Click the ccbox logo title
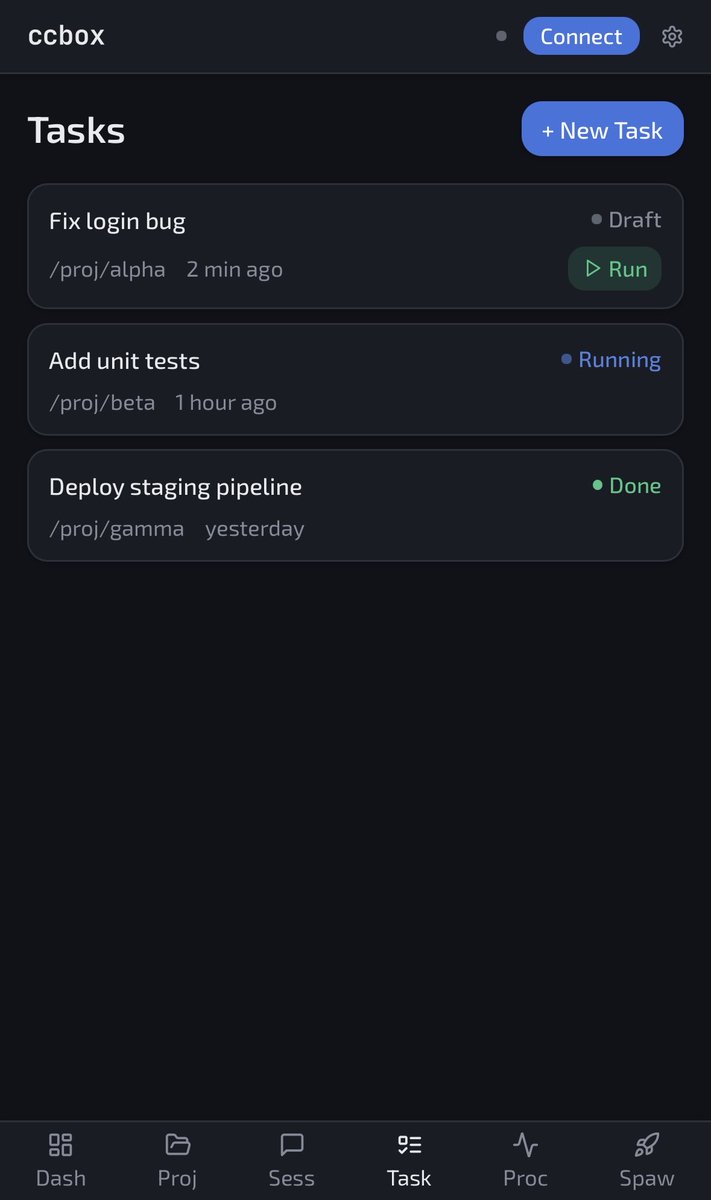This screenshot has width=711, height=1200. [x=66, y=36]
